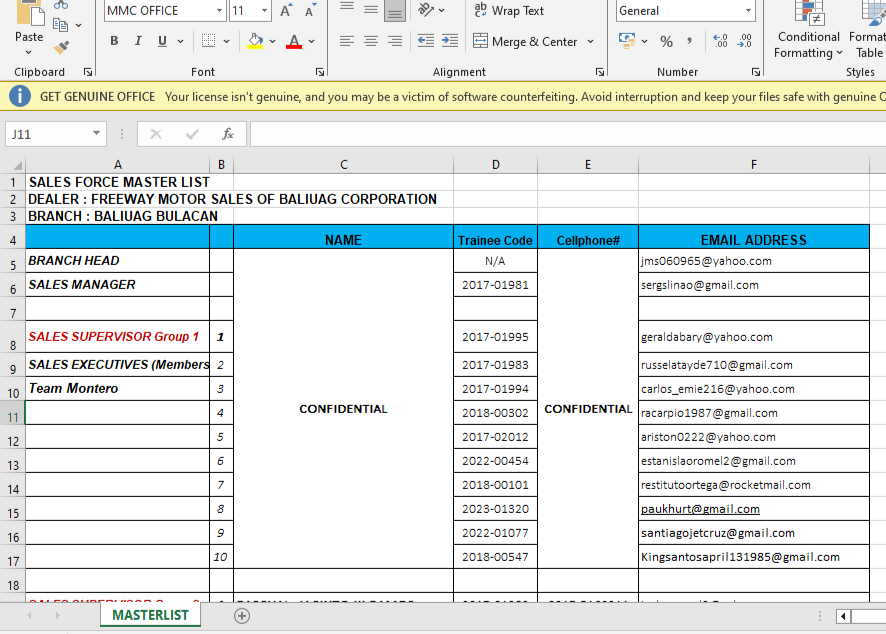
Task: Toggle Italic formatting
Action: (138, 41)
